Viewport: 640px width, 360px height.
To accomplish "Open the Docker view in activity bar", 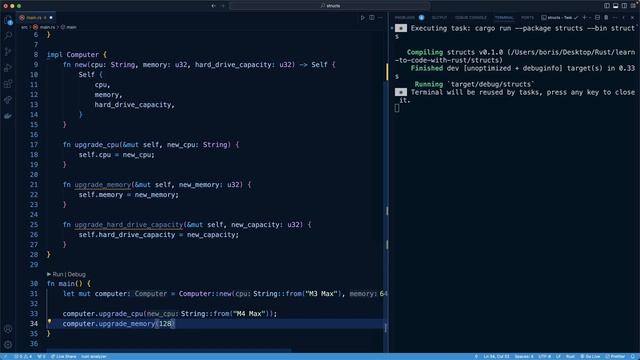I will click(x=8, y=116).
